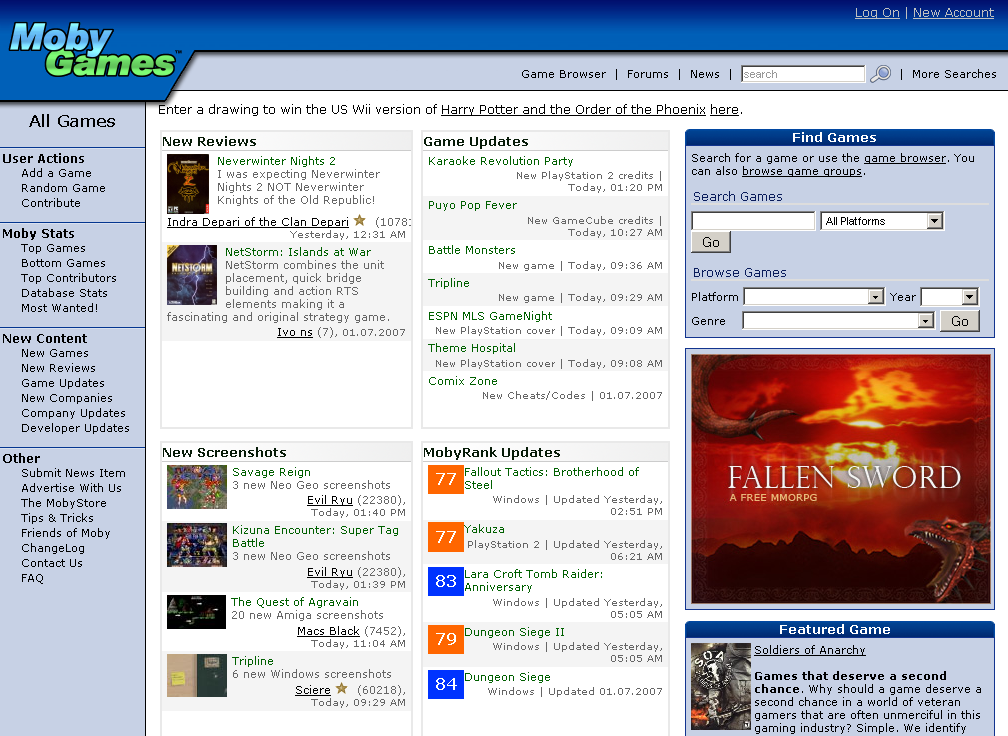Click FAQ in sidebar
The height and width of the screenshot is (736, 1008).
pos(32,578)
